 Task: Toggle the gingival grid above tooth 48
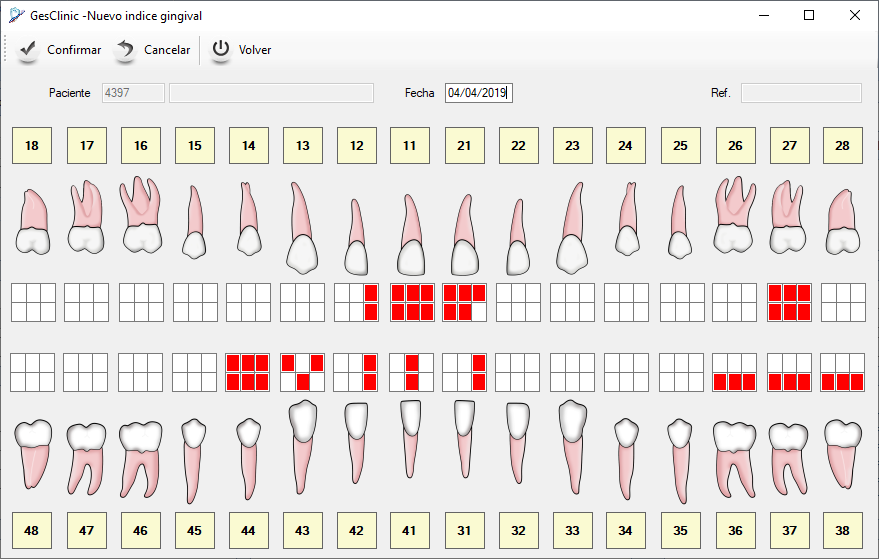tap(33, 372)
